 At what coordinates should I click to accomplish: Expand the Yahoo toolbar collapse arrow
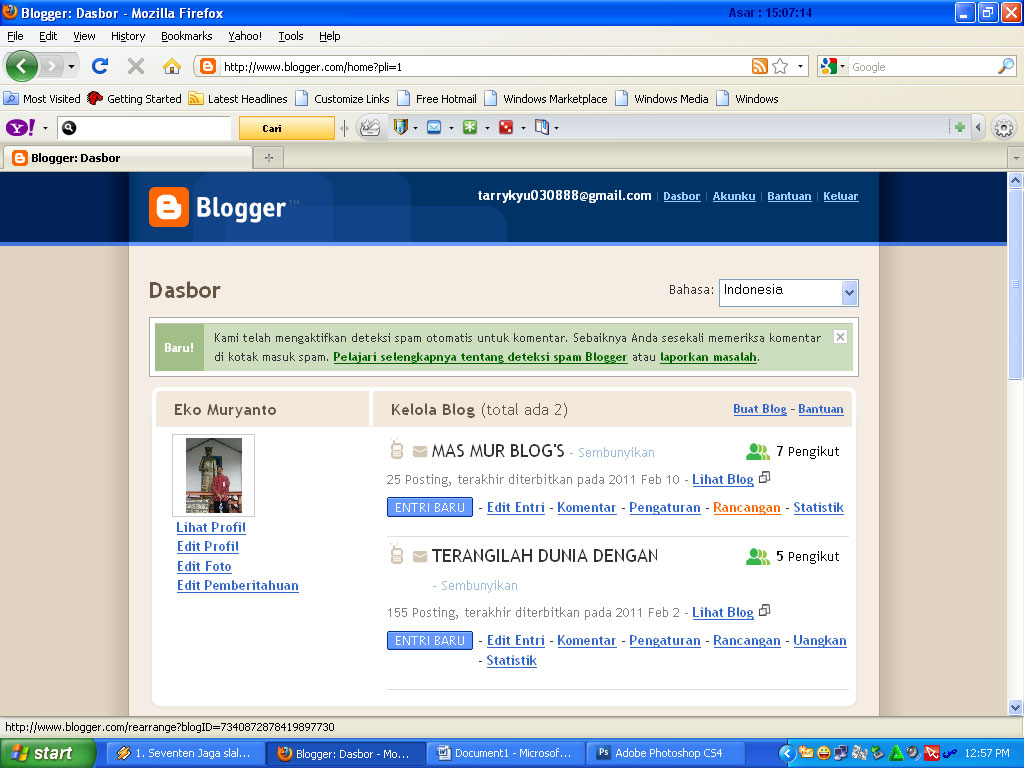(x=978, y=127)
